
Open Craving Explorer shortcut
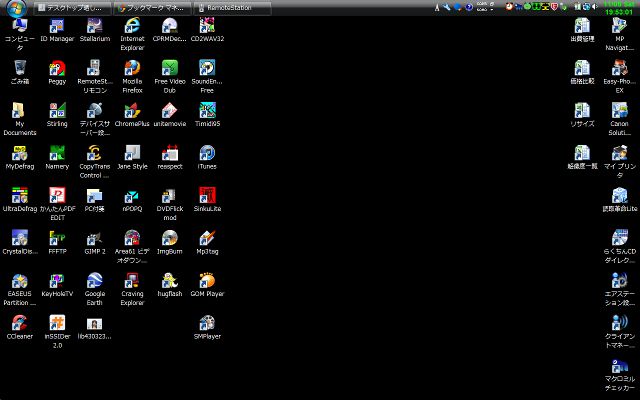132,289
